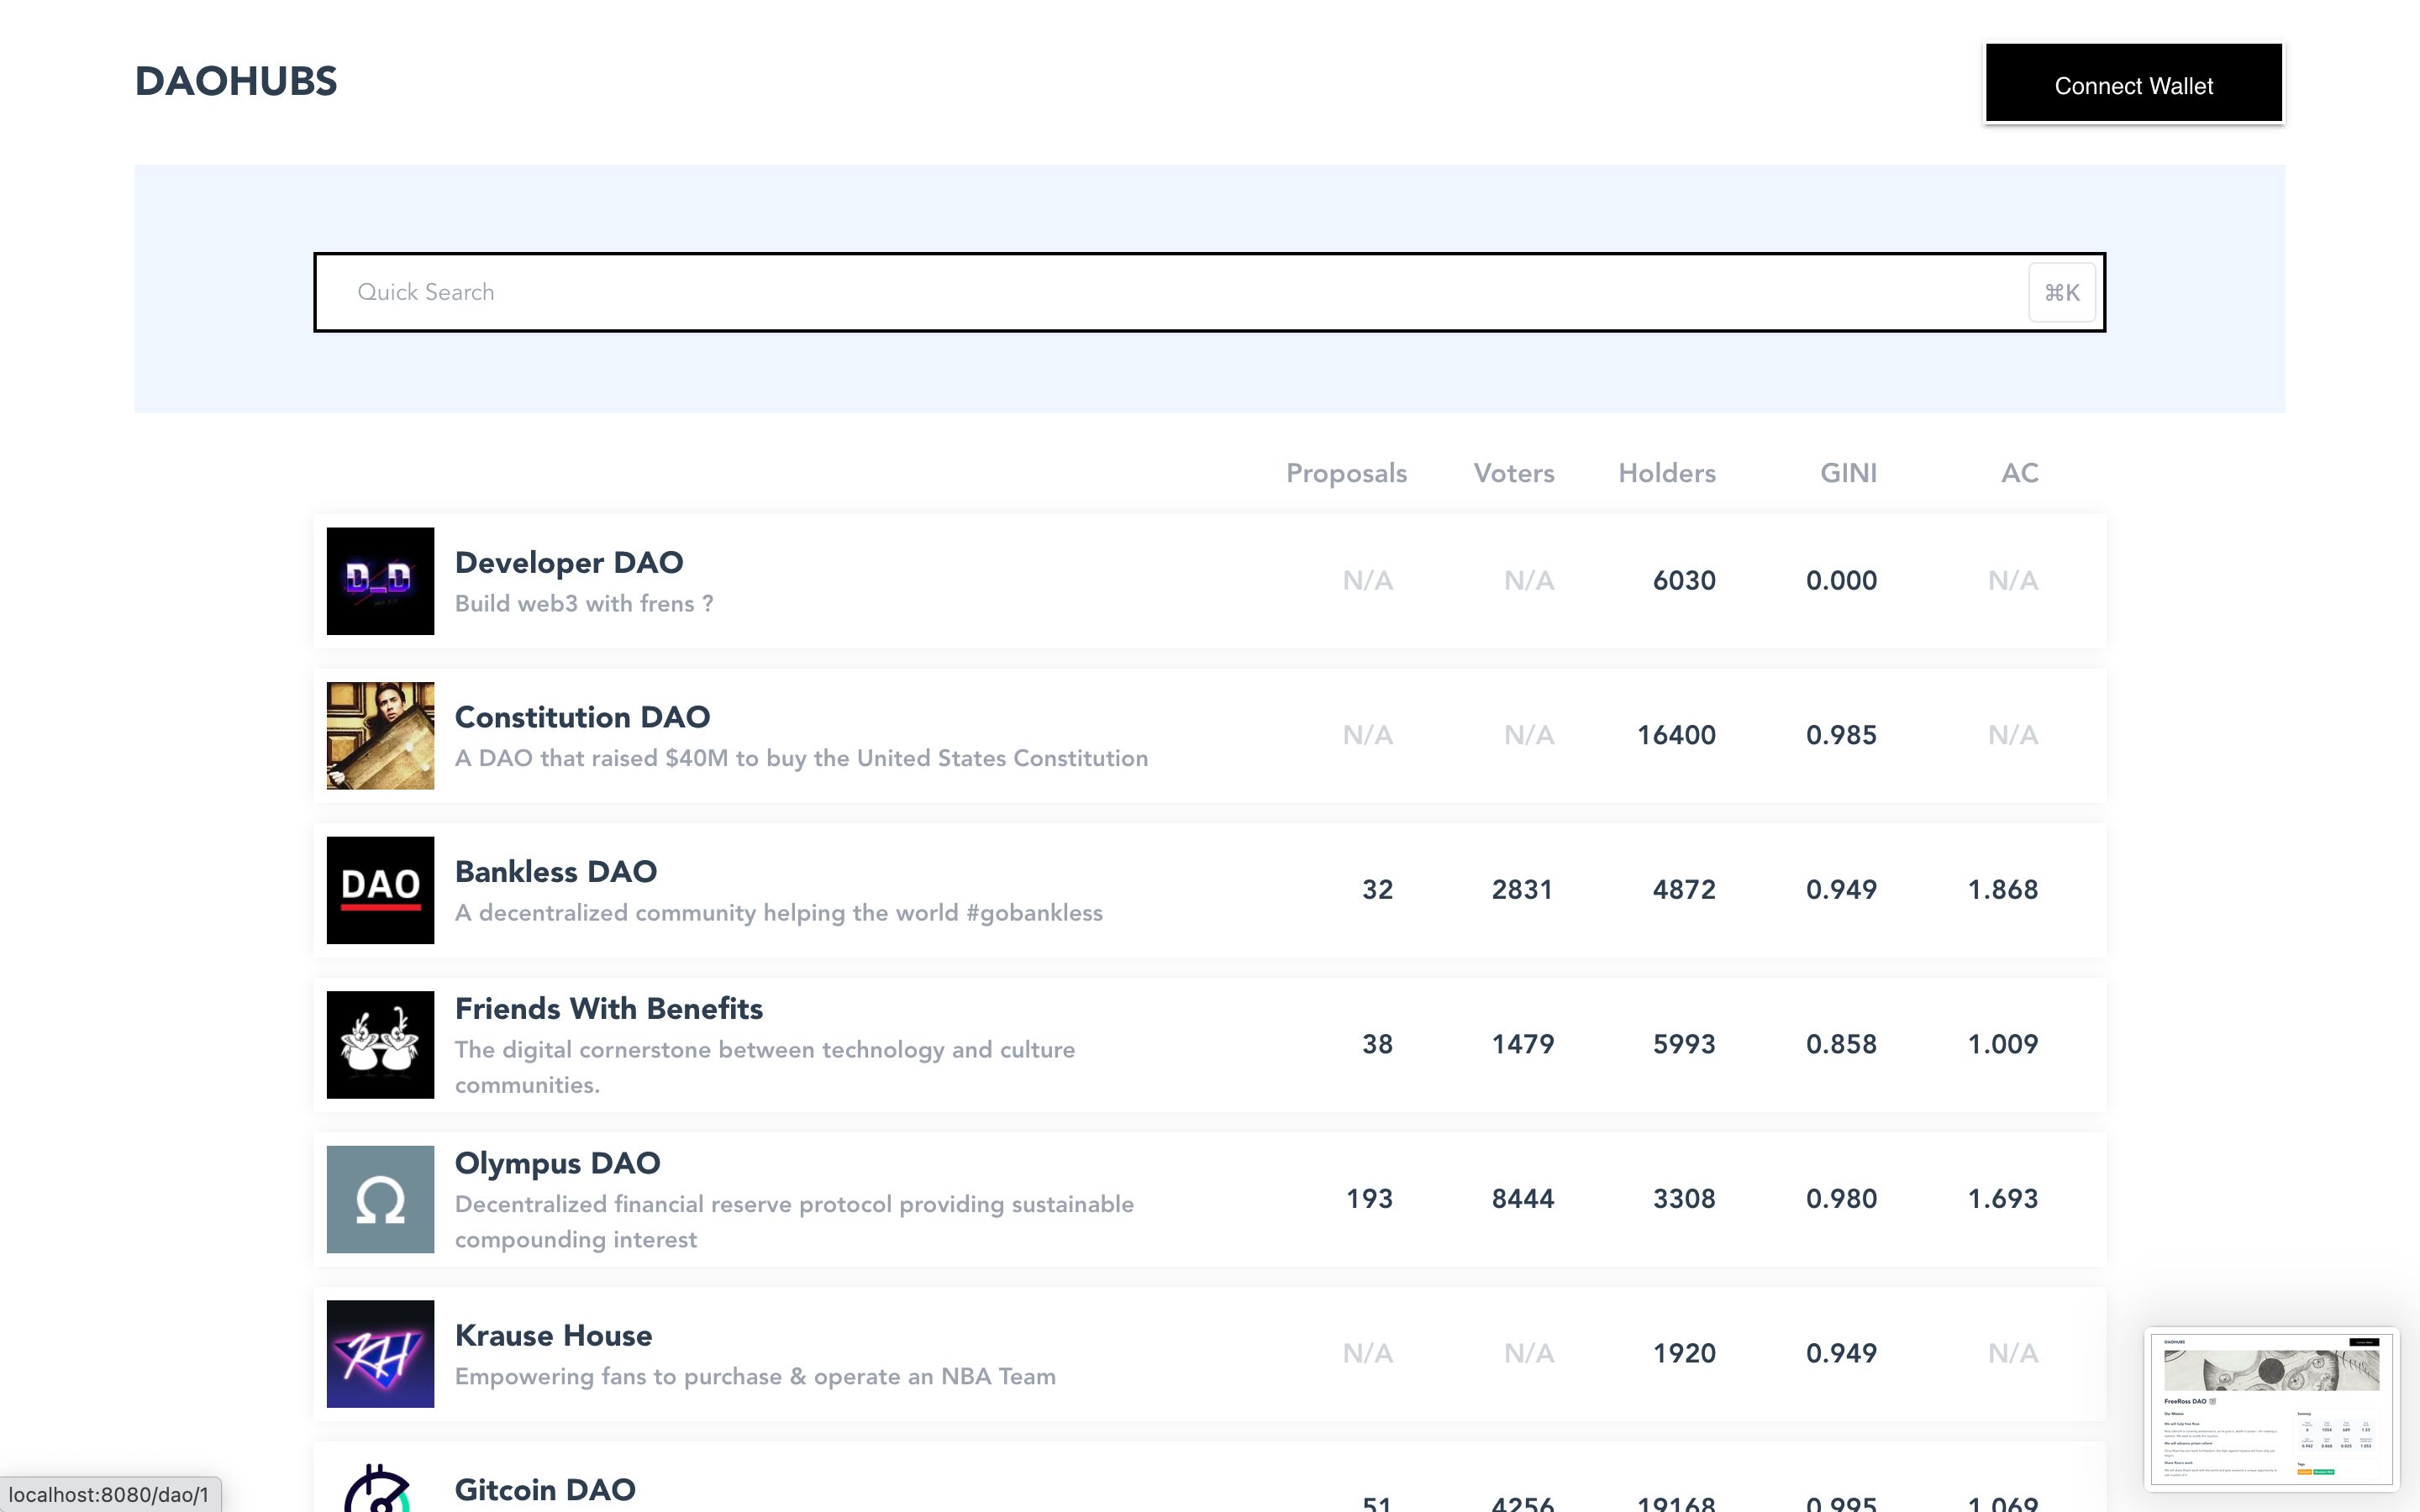Screen dimensions: 2420x1512
Task: Click Olympus DAO voters value 8444
Action: click(x=1522, y=1199)
